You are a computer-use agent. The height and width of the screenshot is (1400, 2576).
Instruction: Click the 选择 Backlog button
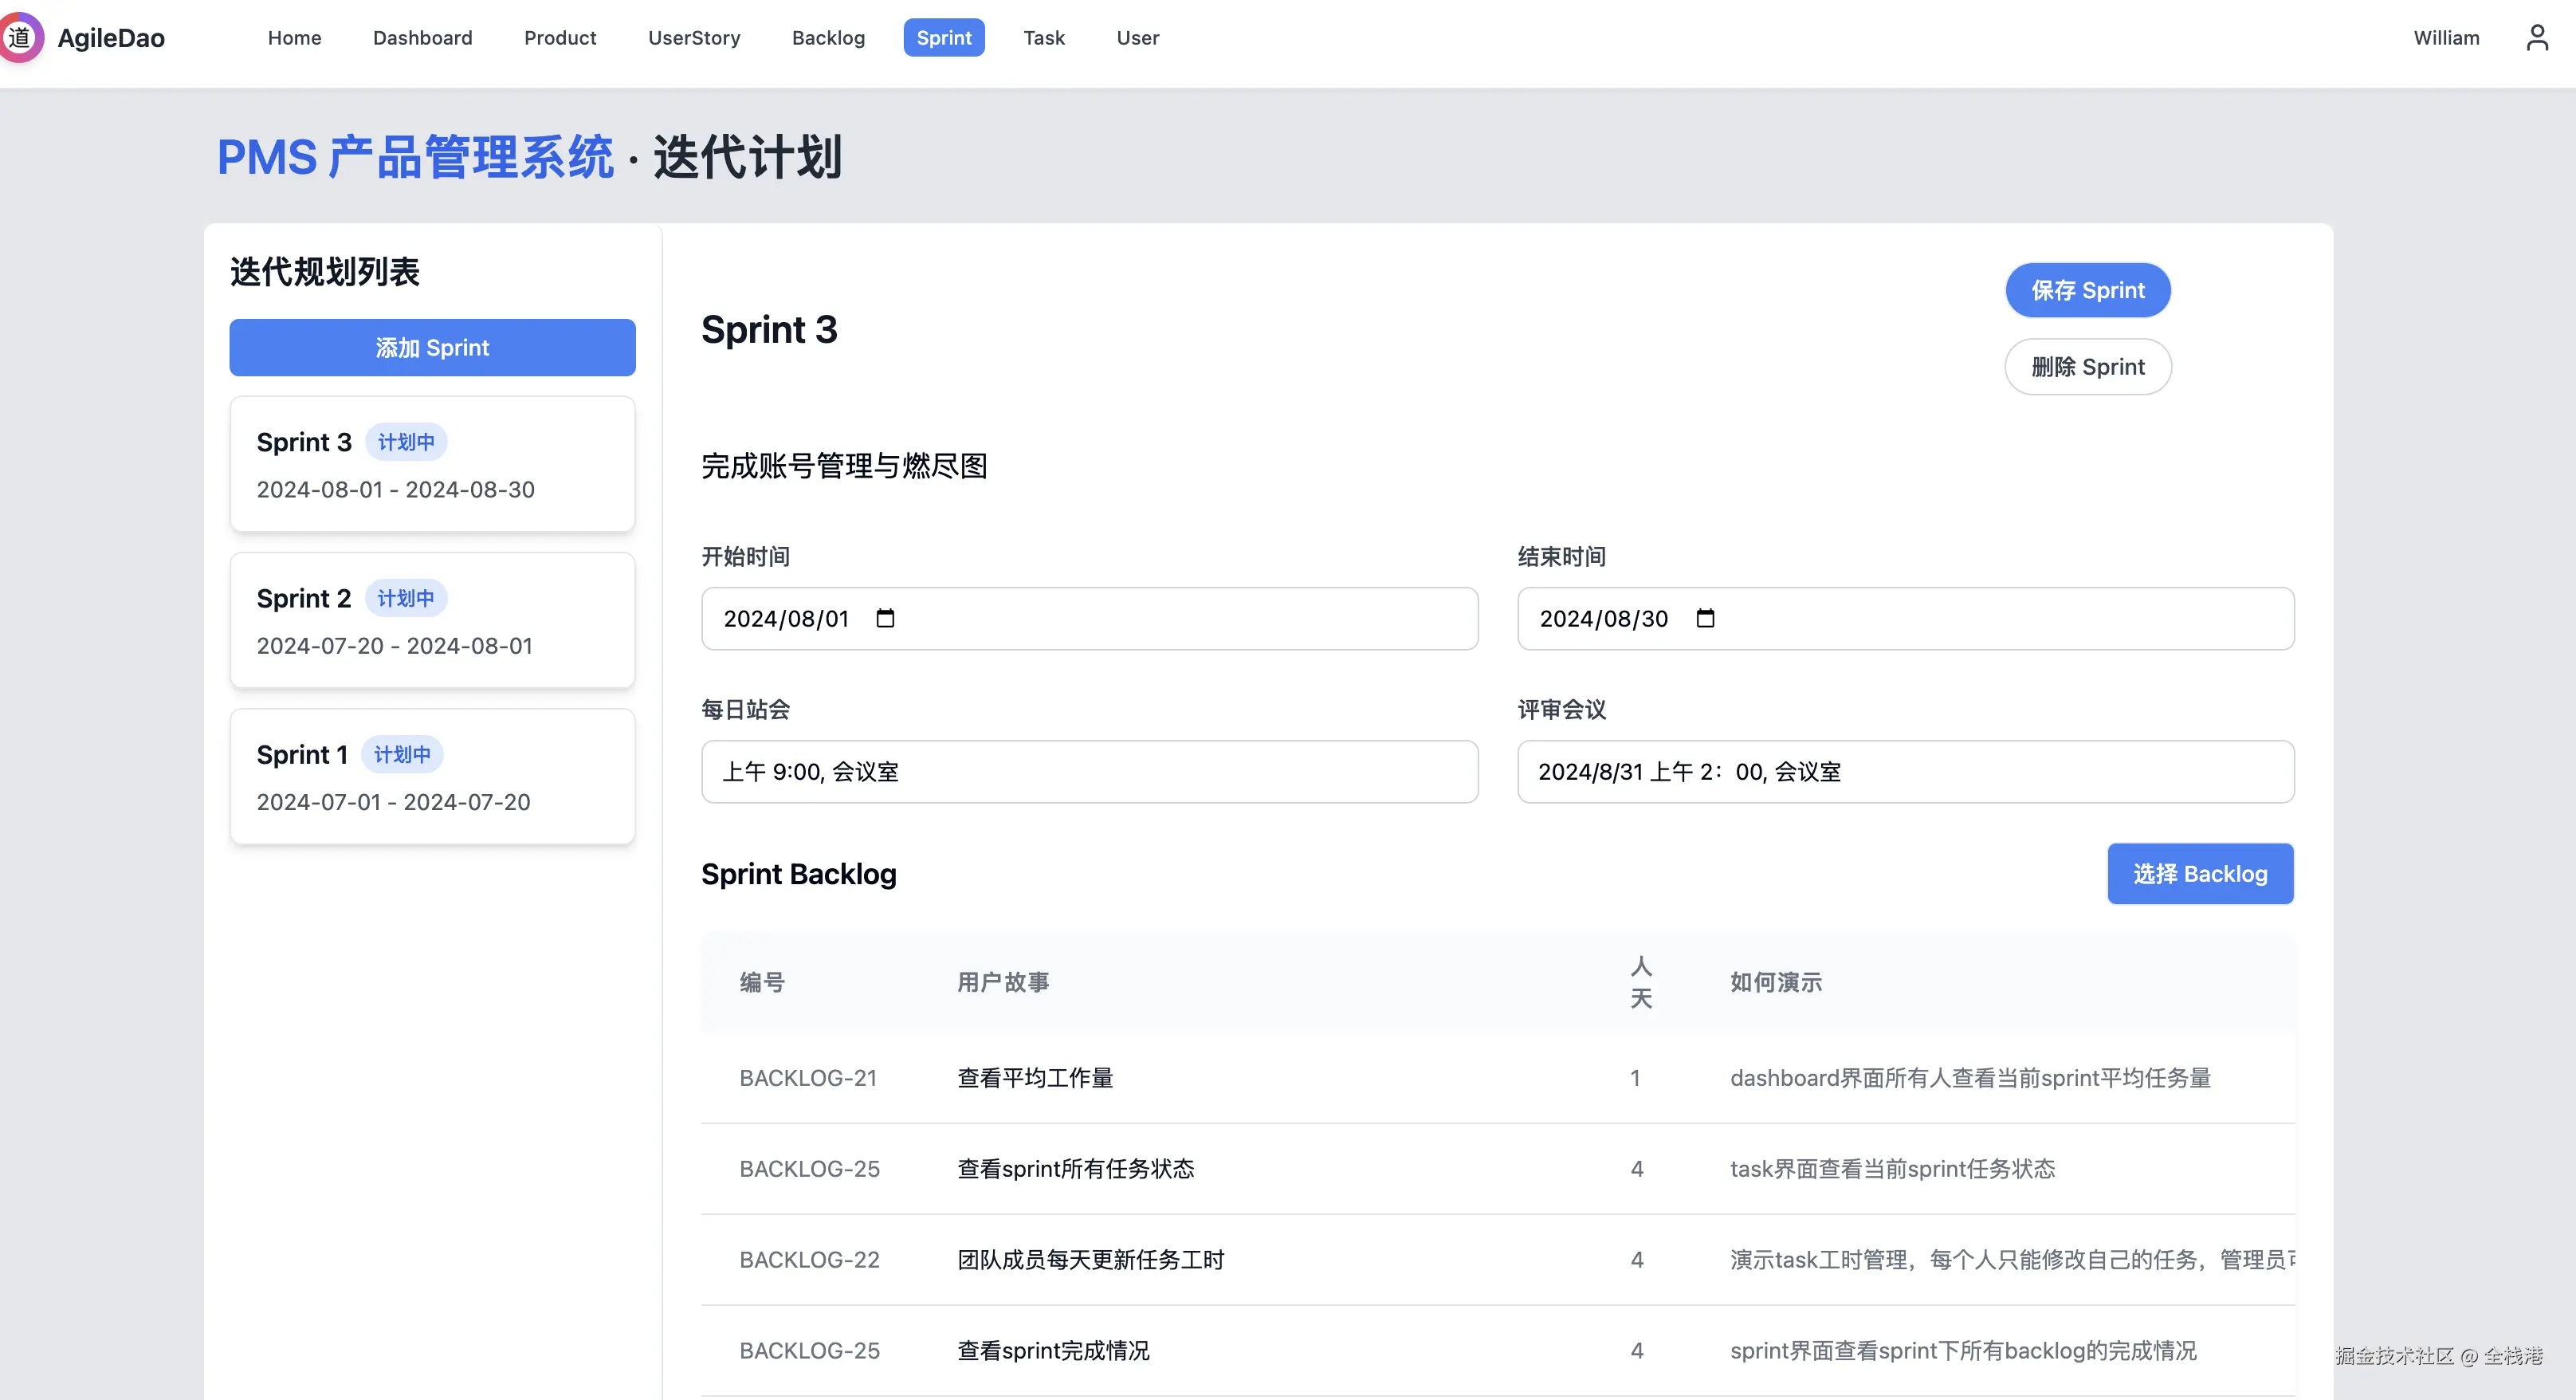pyautogui.click(x=2200, y=873)
